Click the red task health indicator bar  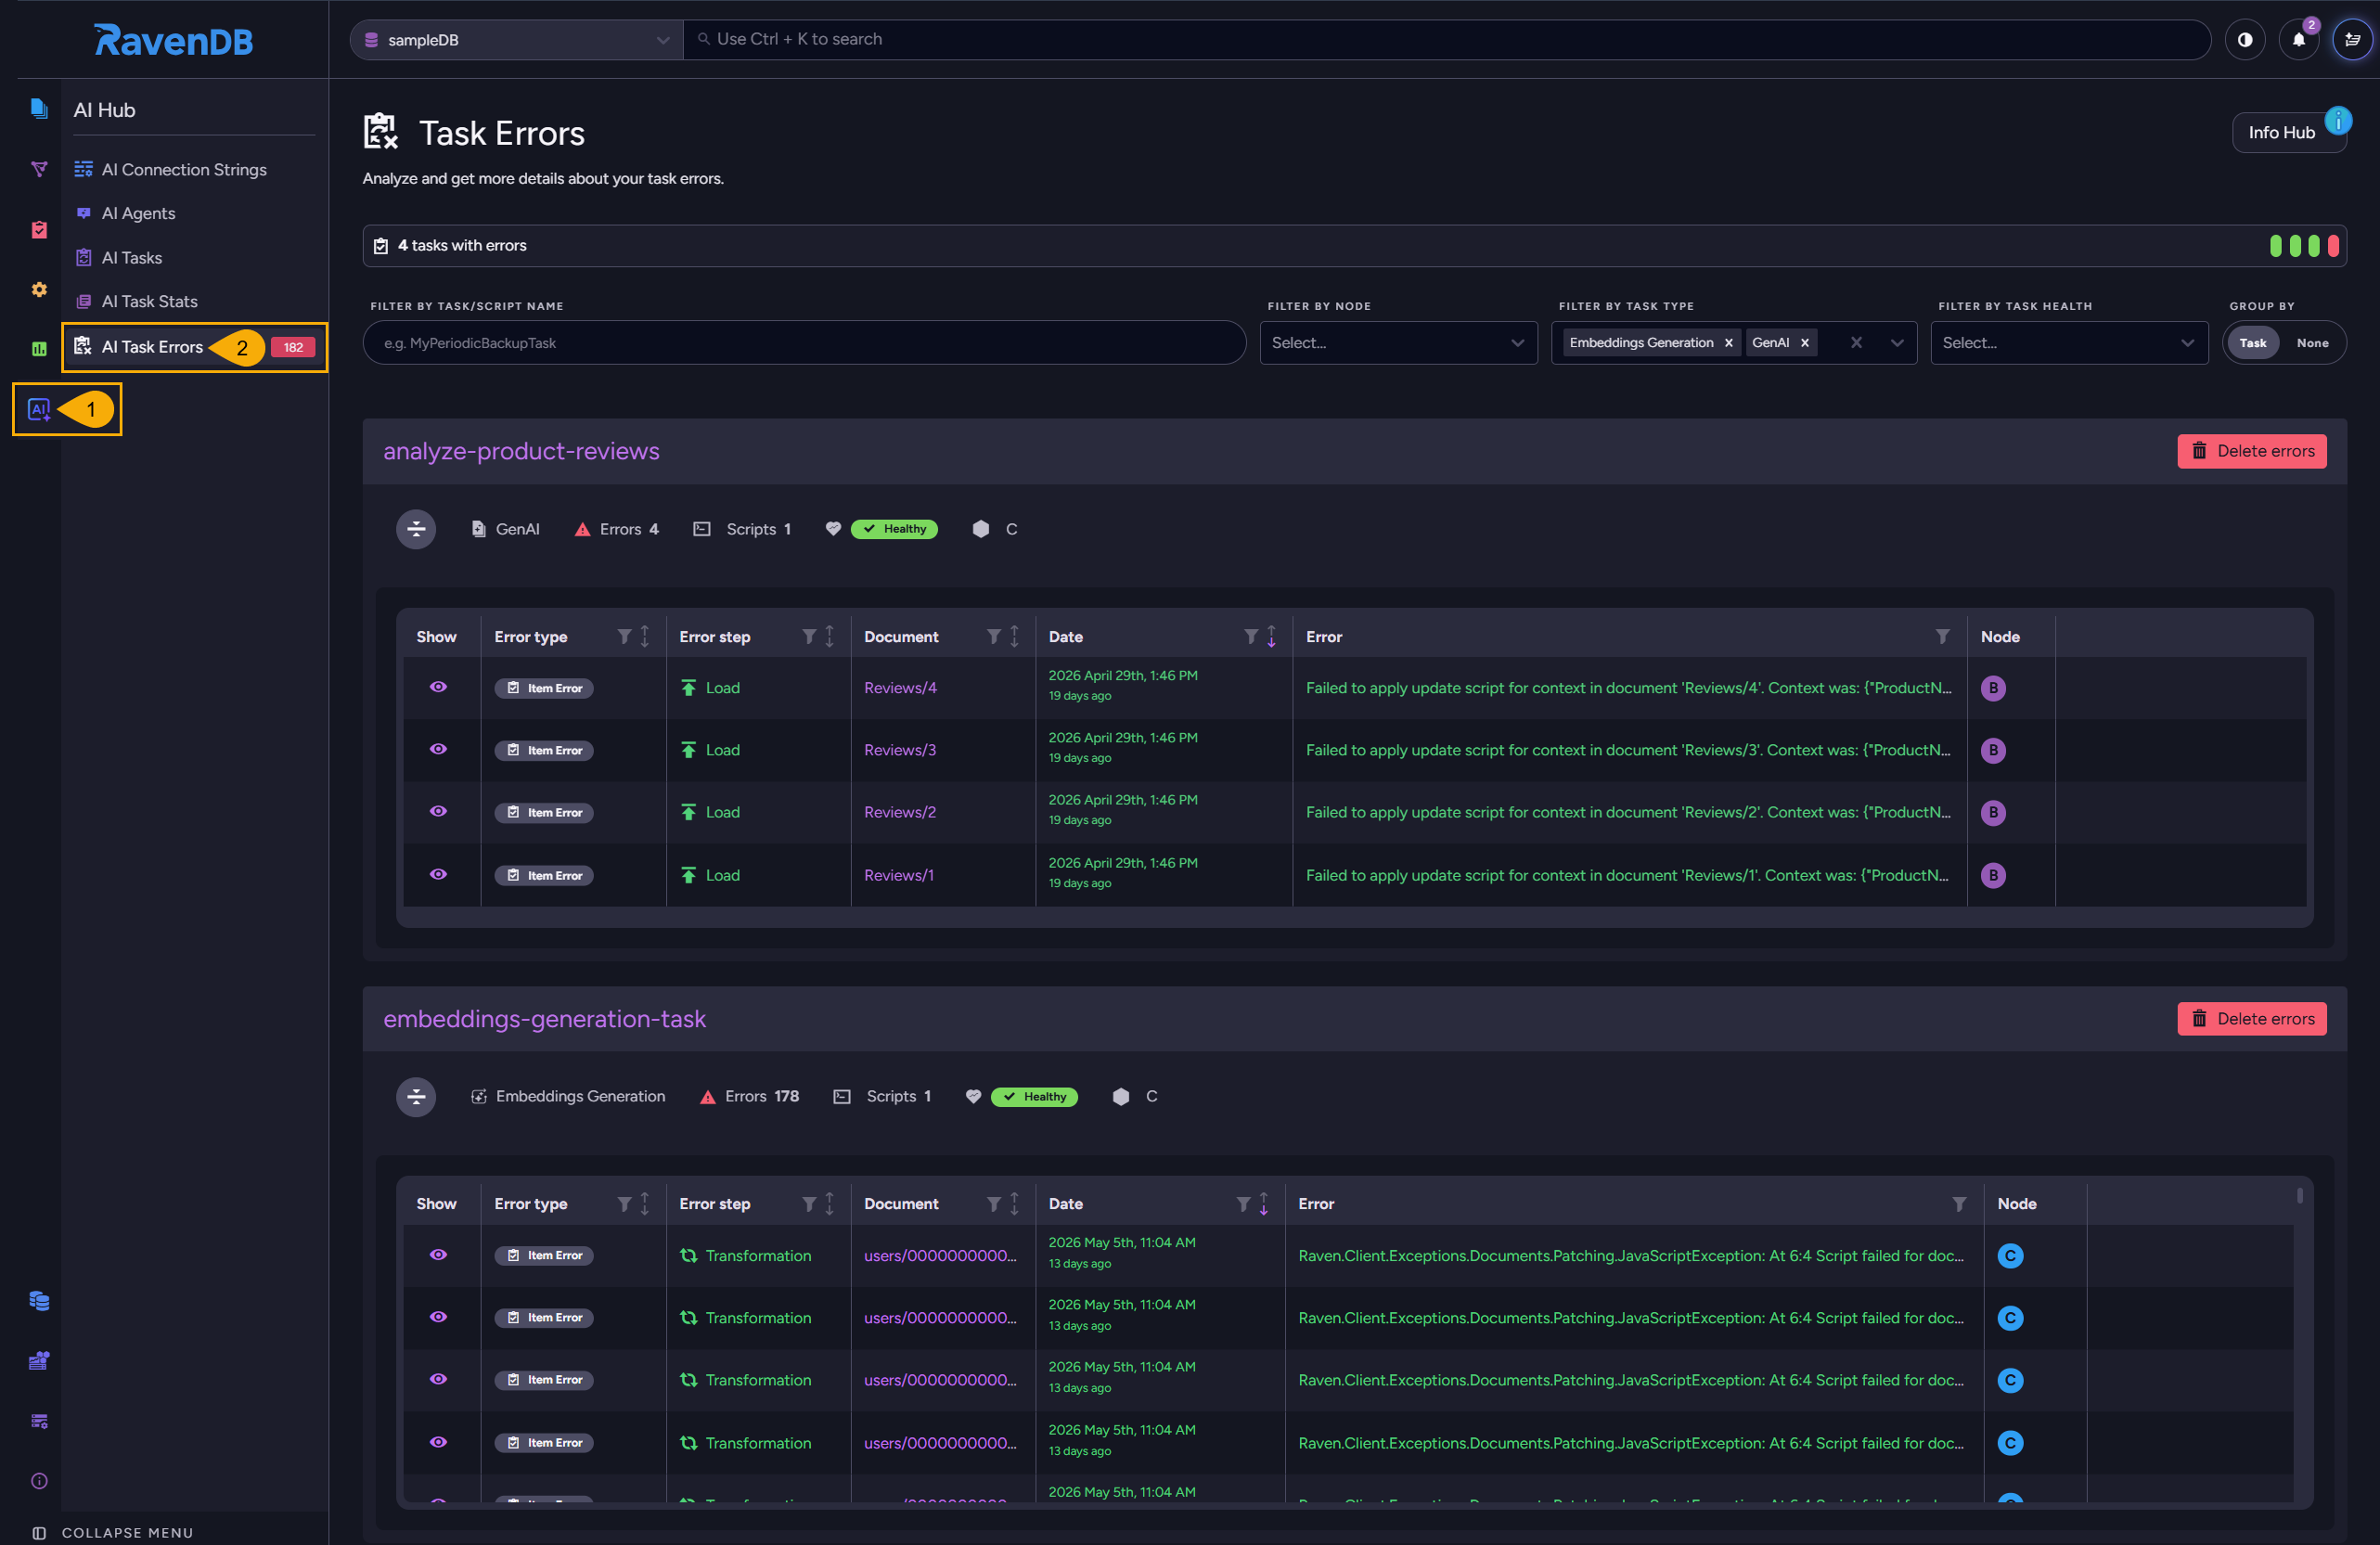(2333, 246)
